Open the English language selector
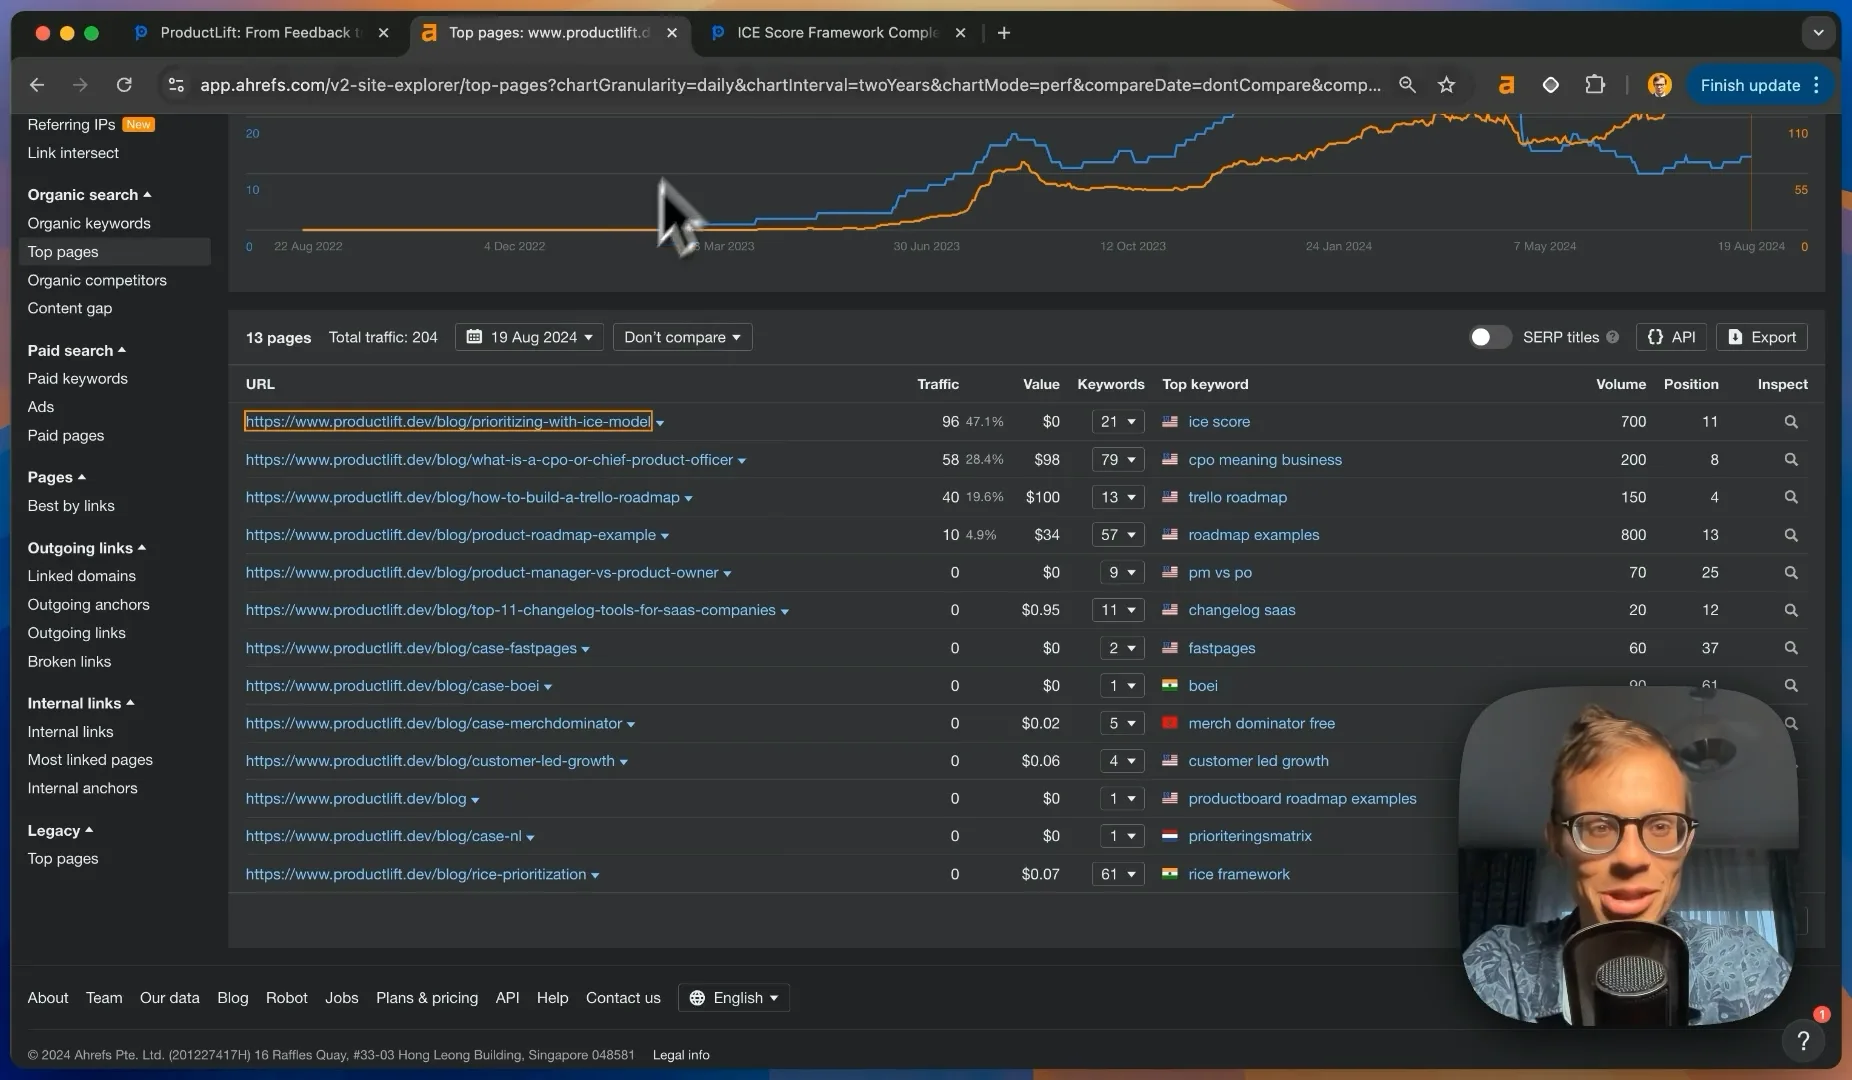 tap(734, 998)
